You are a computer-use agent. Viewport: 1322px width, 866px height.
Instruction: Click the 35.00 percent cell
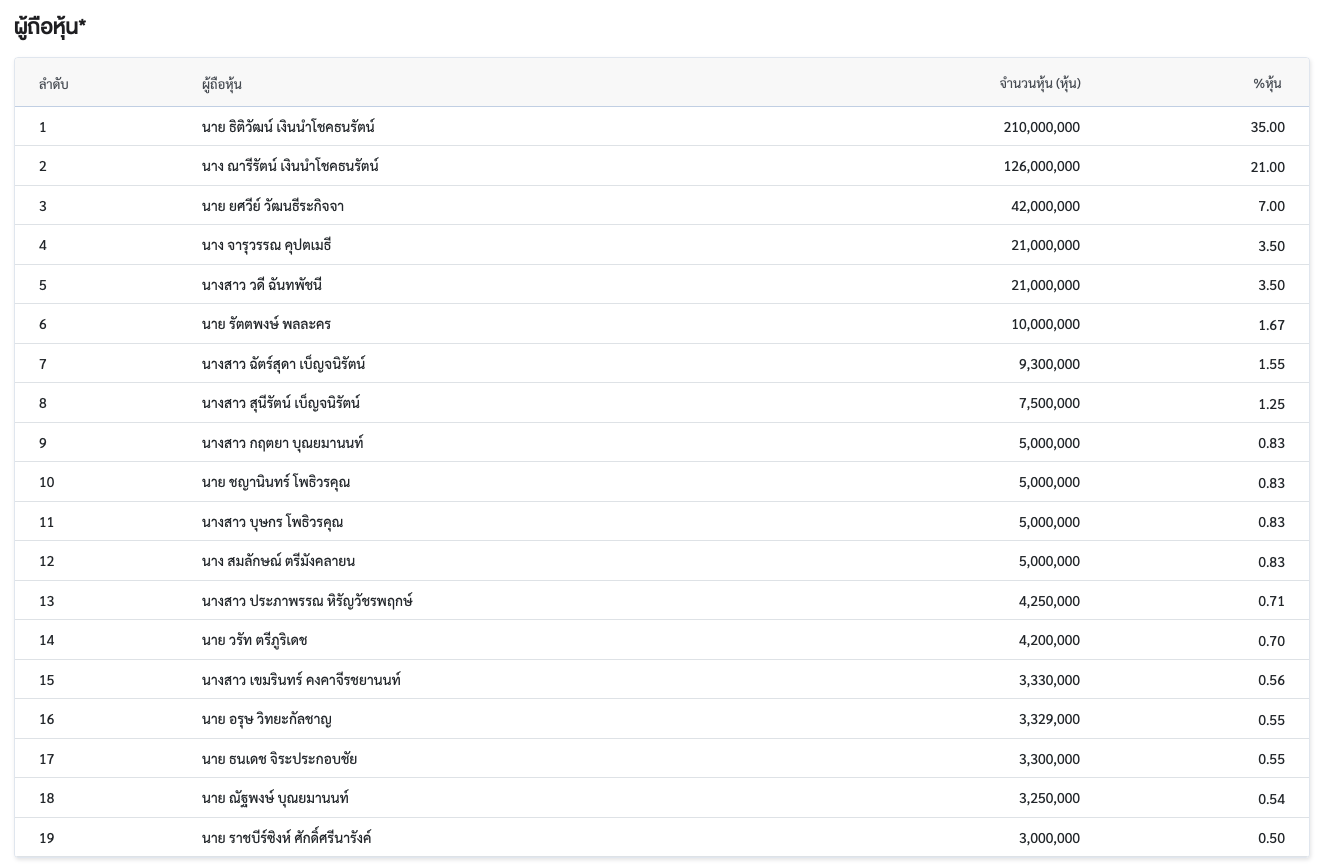[x=1267, y=127]
